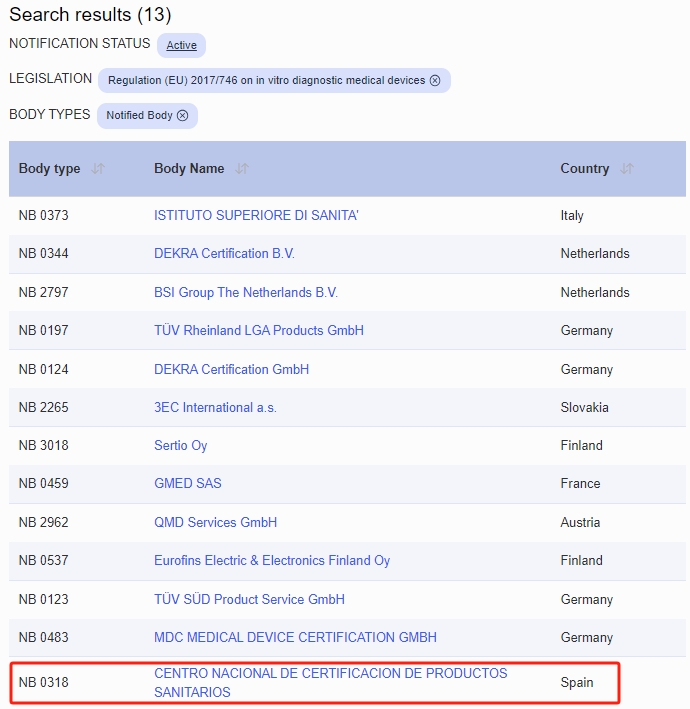Open DEKRA Certification GmbH link
Screen dimensions: 690x709
232,369
